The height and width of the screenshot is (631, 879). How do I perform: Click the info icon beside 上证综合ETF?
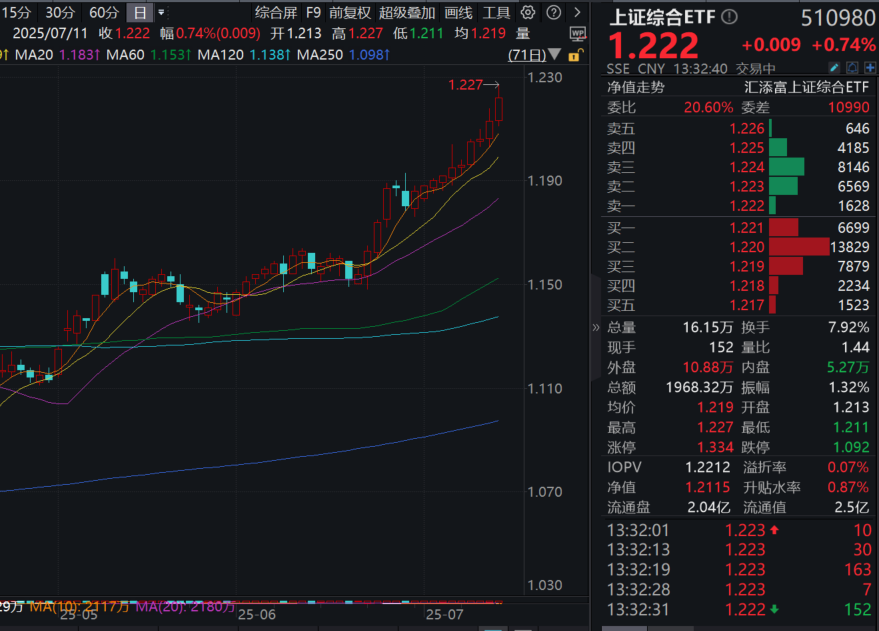coord(727,15)
